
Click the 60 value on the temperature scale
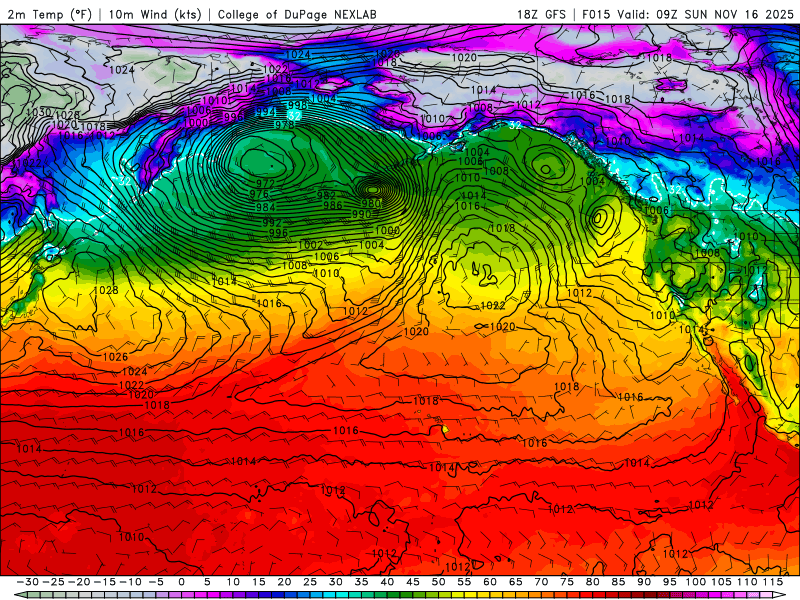[x=490, y=582]
